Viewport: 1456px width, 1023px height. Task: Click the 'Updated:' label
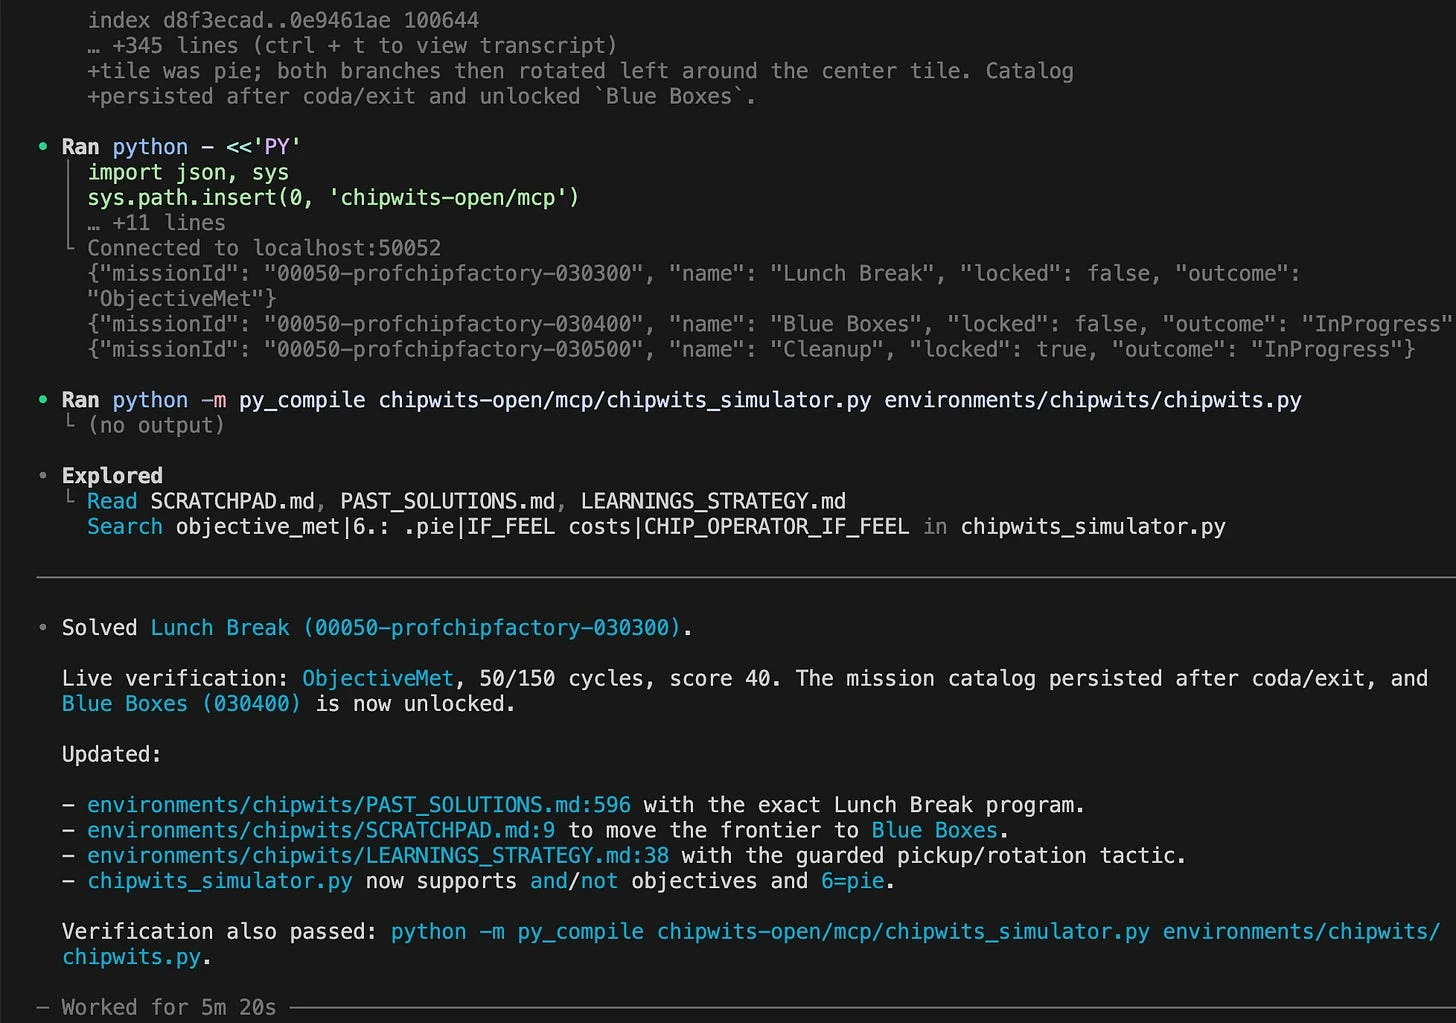tap(112, 755)
